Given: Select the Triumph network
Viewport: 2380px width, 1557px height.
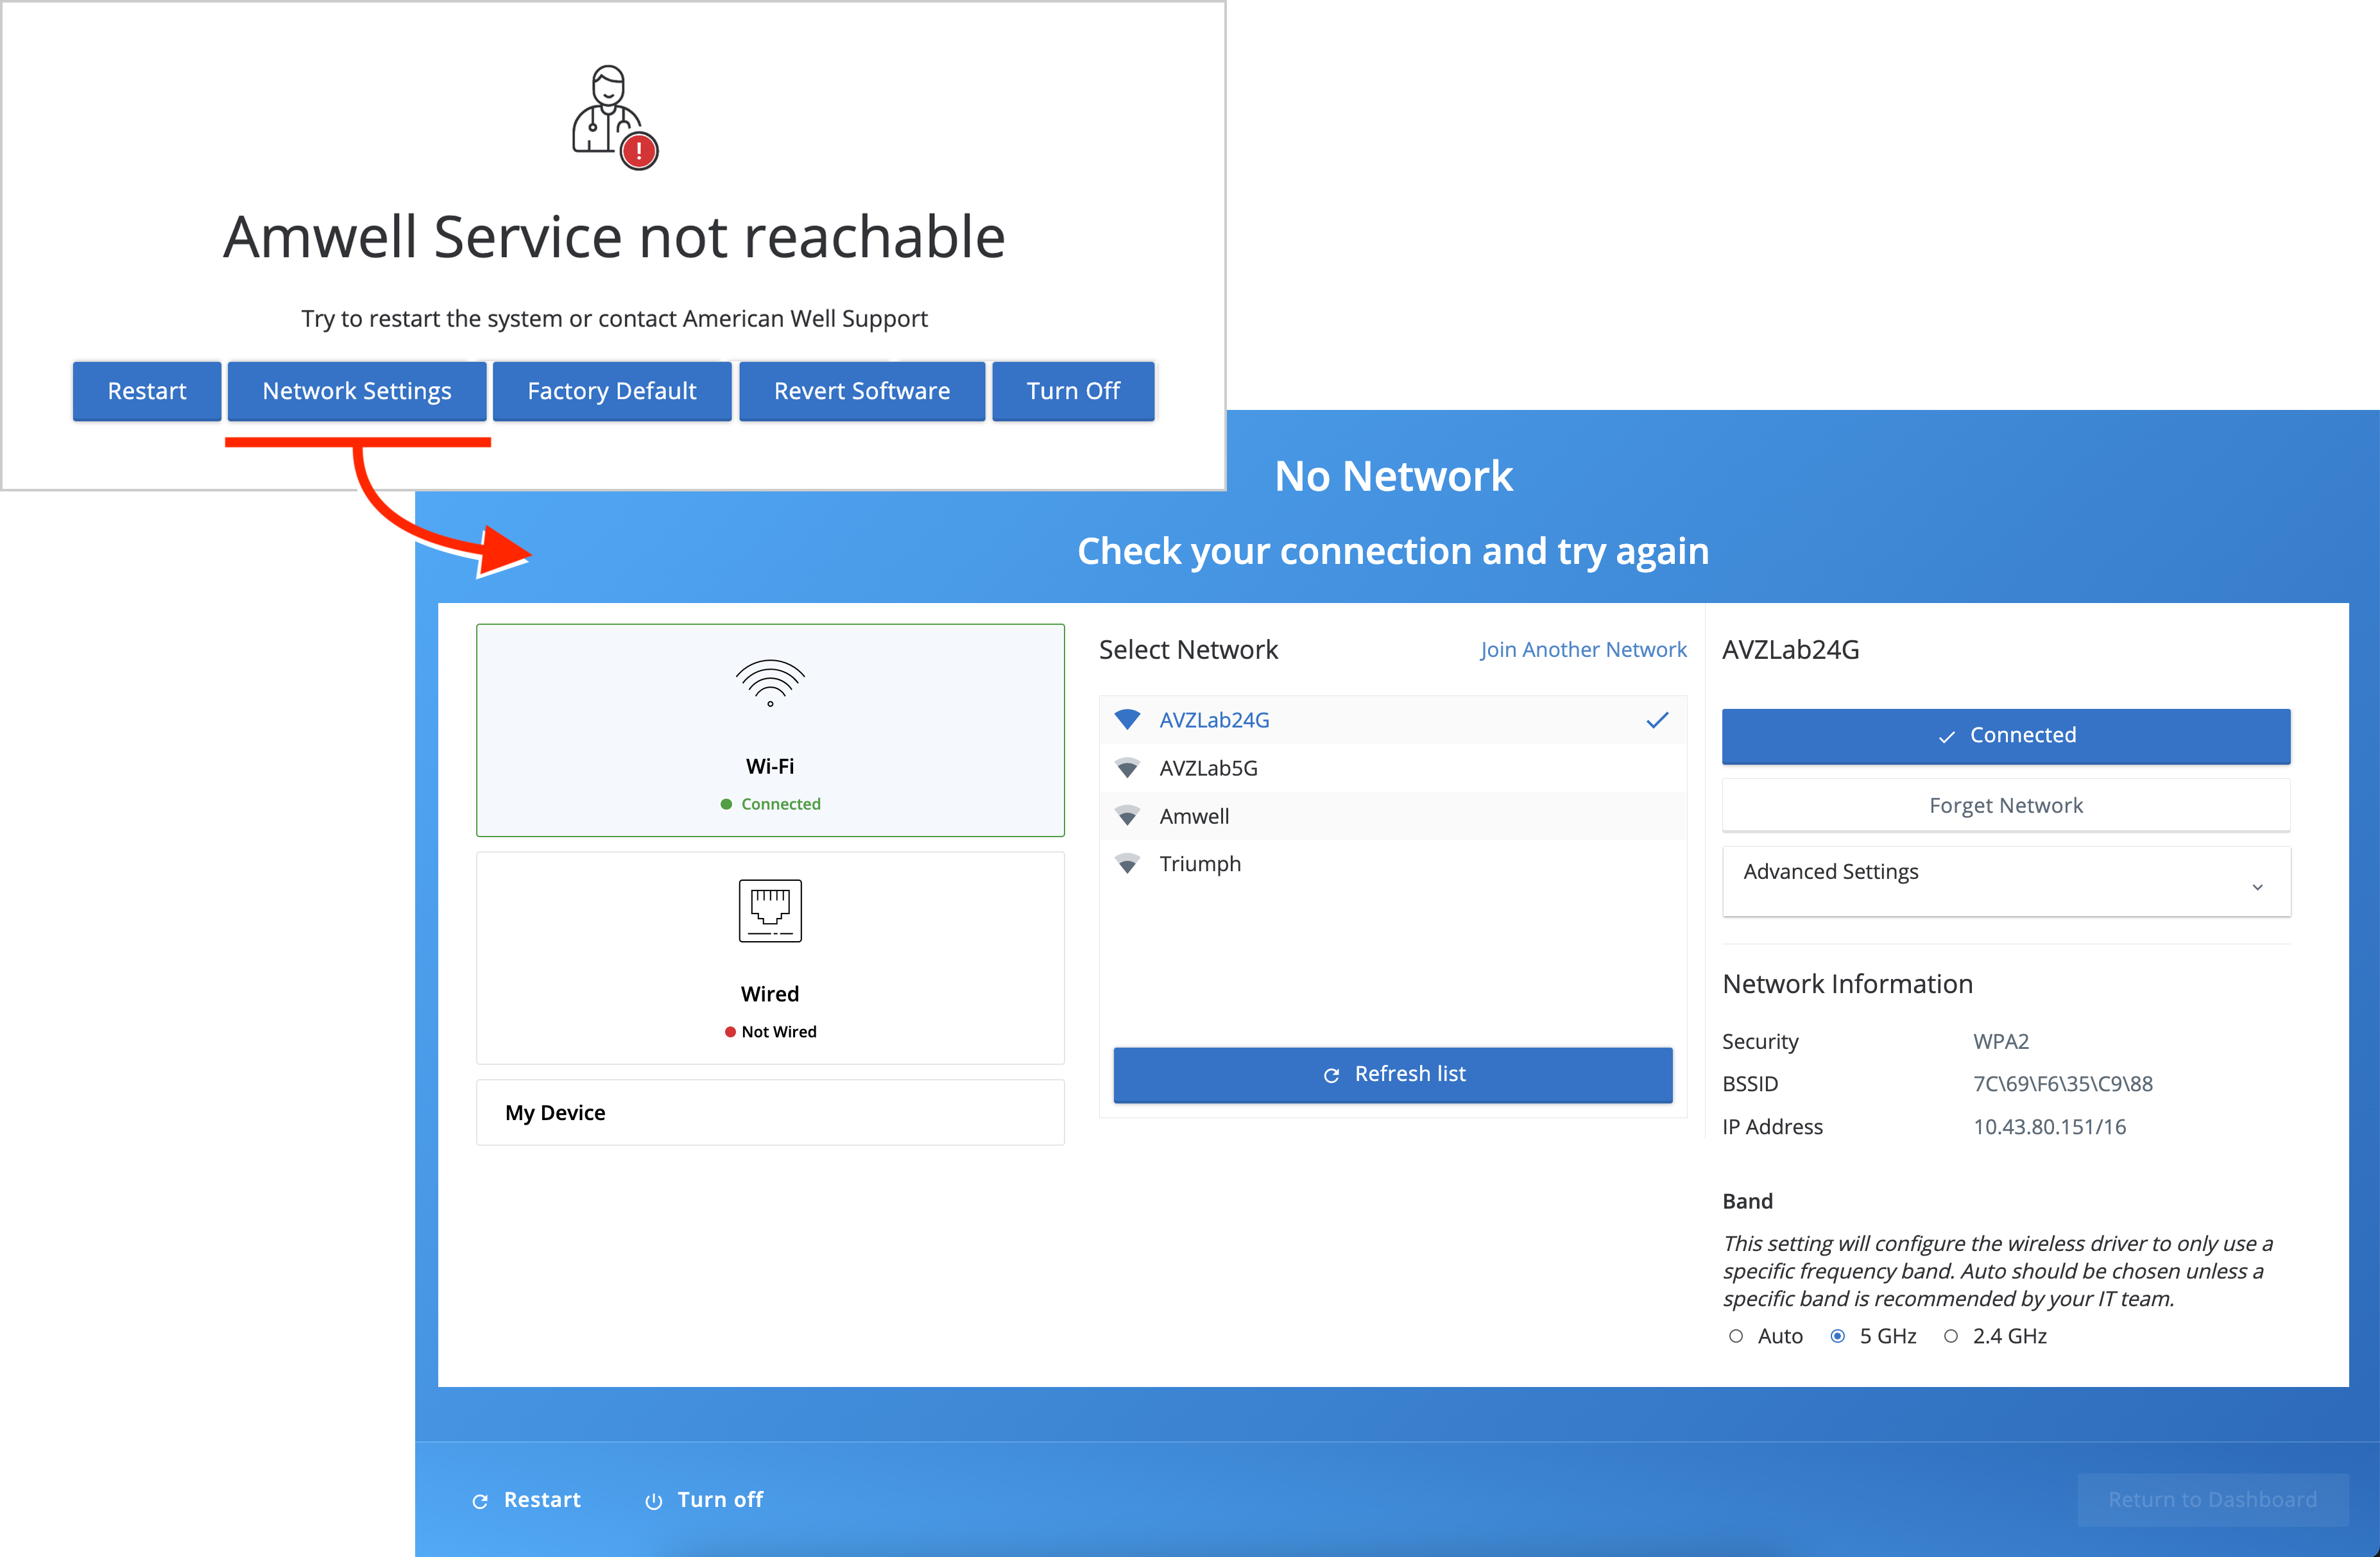Looking at the screenshot, I should pos(1393,864).
